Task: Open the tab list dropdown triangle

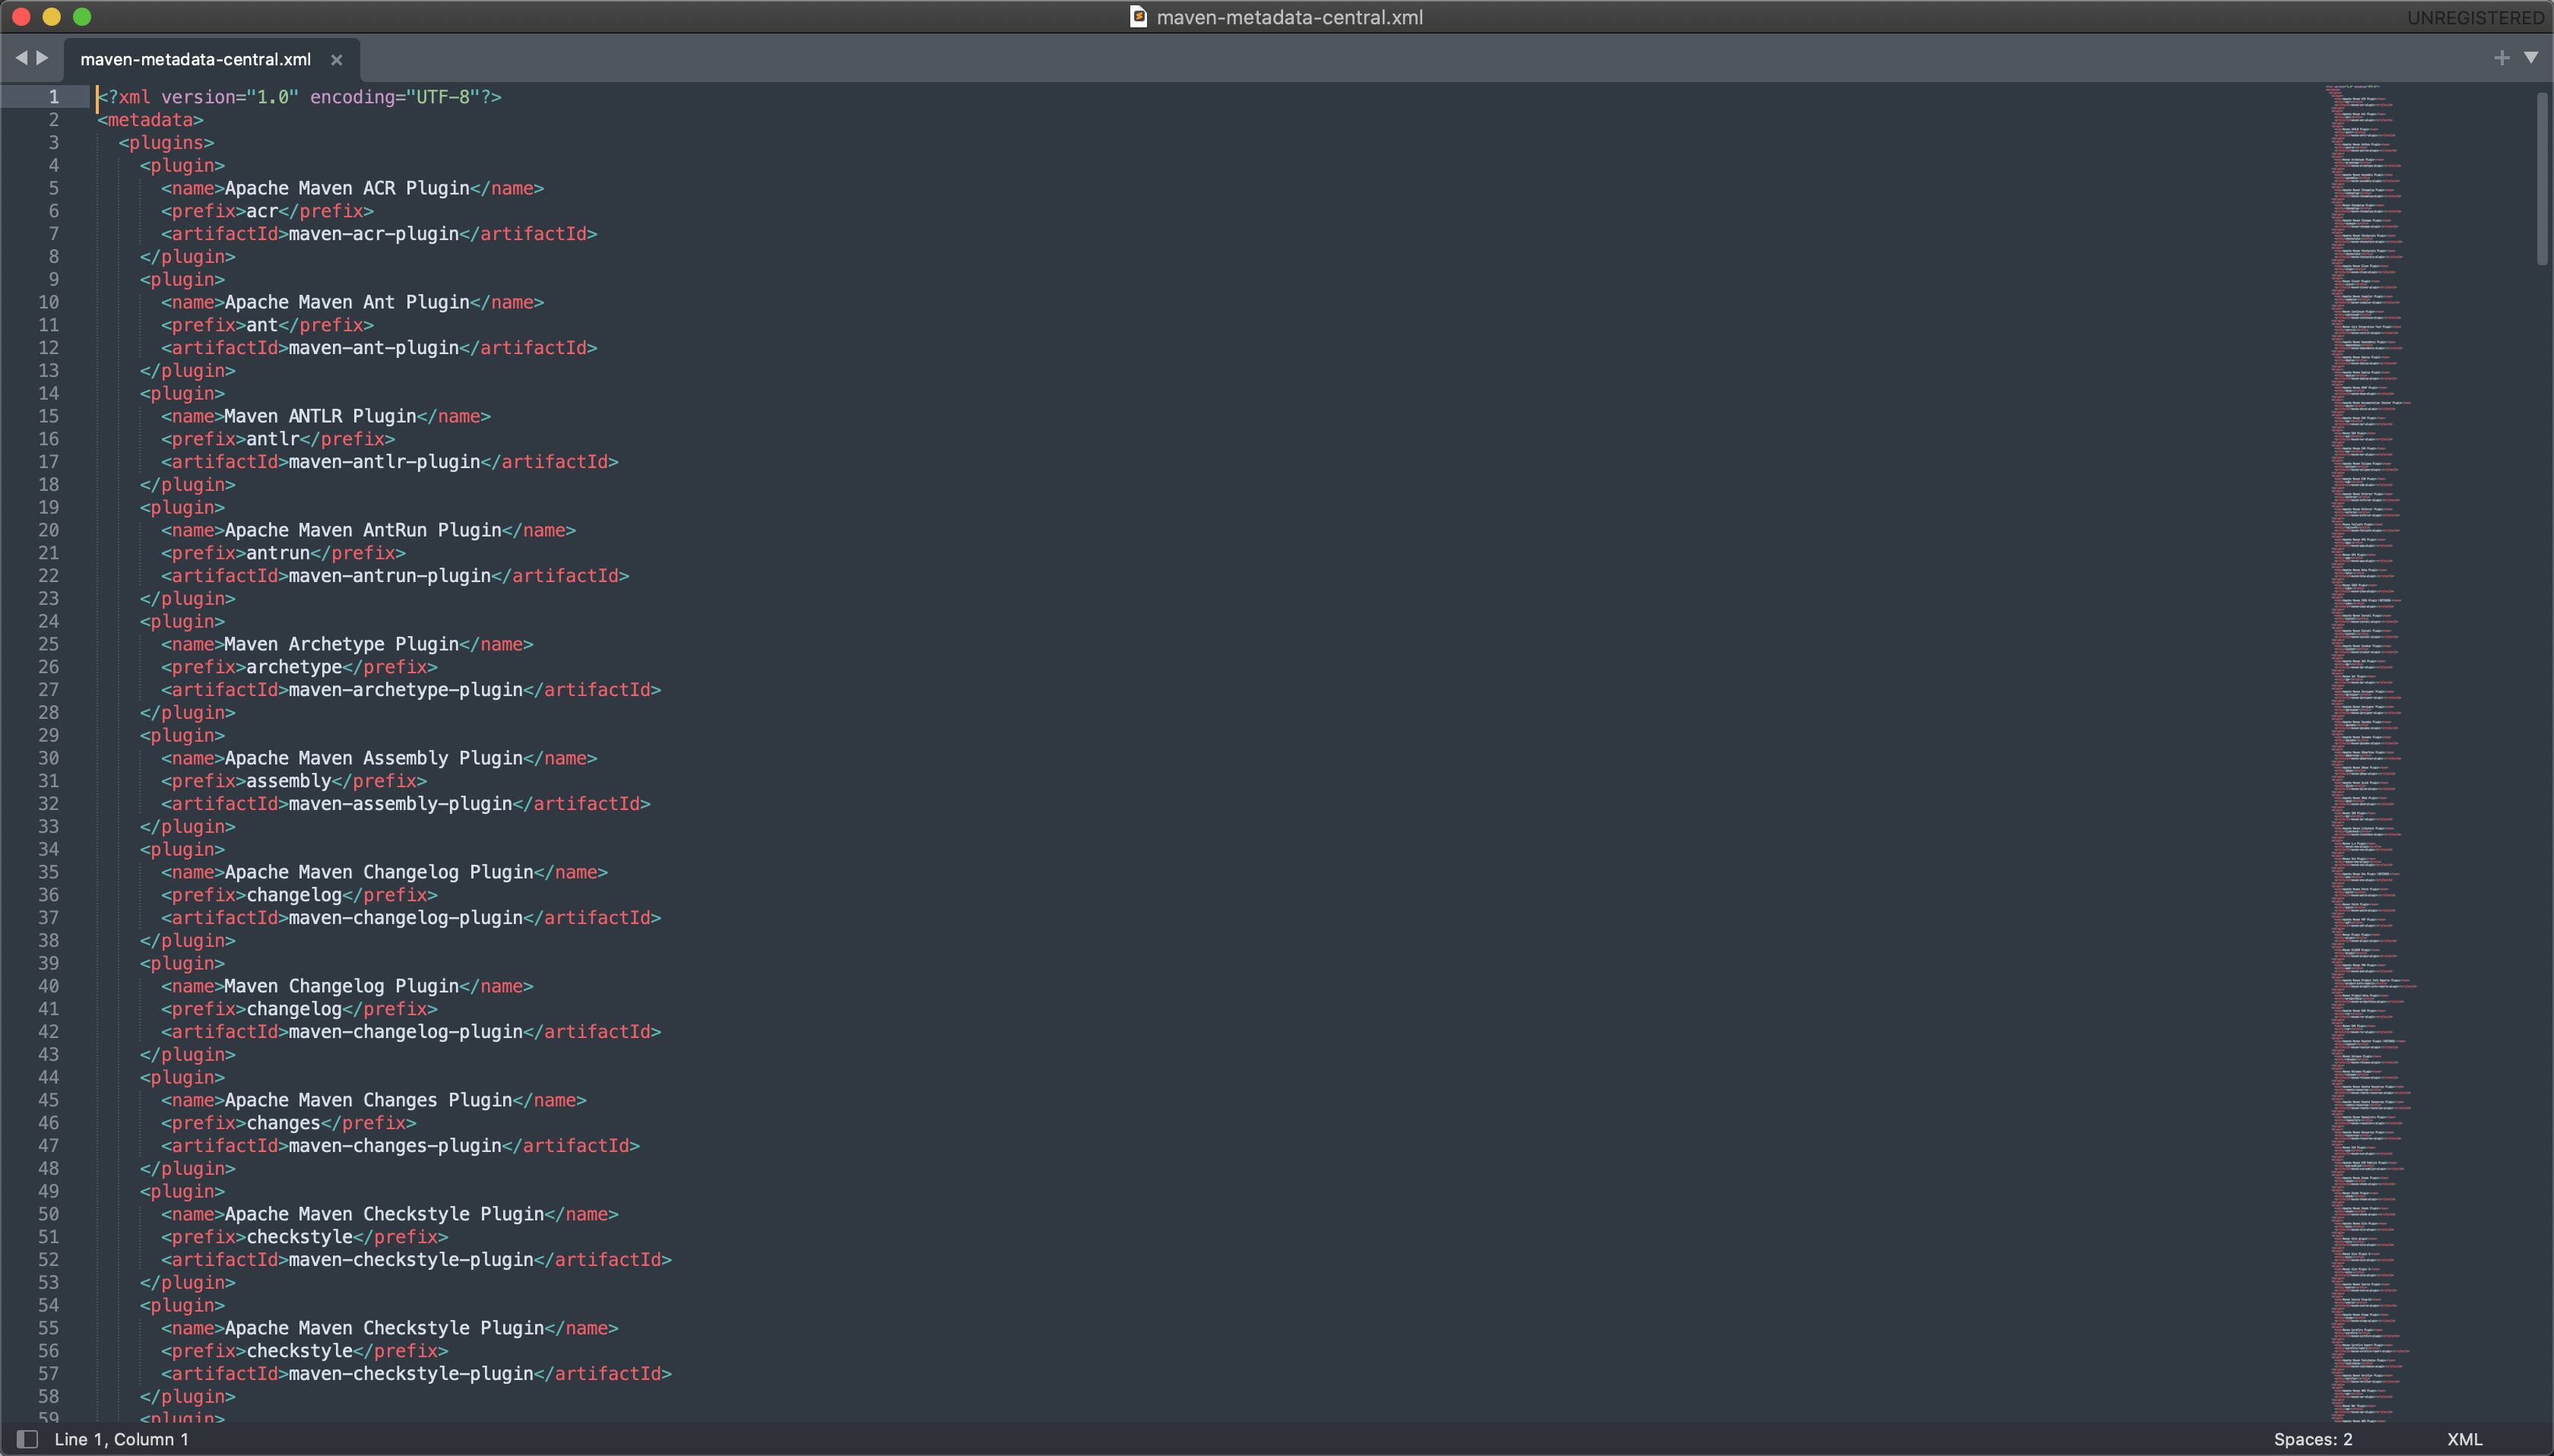Action: pyautogui.click(x=2531, y=58)
